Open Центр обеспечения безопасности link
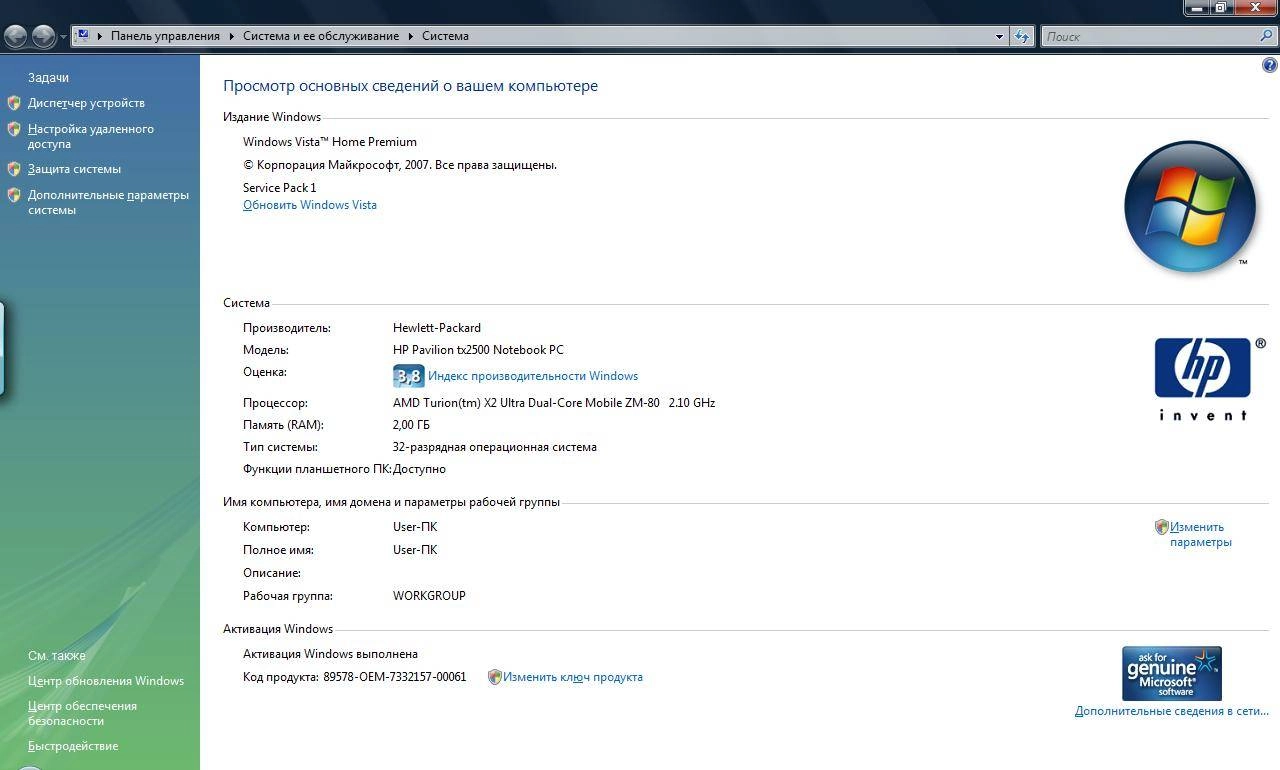The height and width of the screenshot is (770, 1280). pos(82,713)
